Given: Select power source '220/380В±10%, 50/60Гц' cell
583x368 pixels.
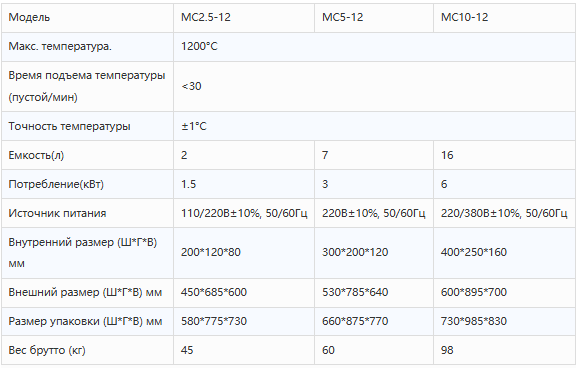Looking at the screenshot, I should click(x=504, y=213).
